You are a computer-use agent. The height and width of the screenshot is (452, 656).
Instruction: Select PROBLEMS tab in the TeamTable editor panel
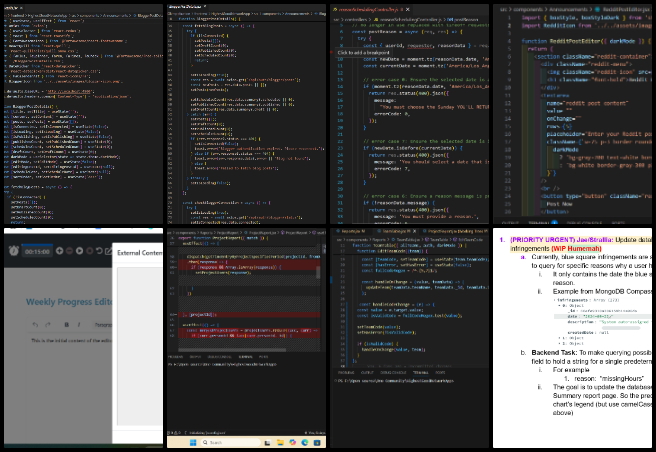coord(346,372)
